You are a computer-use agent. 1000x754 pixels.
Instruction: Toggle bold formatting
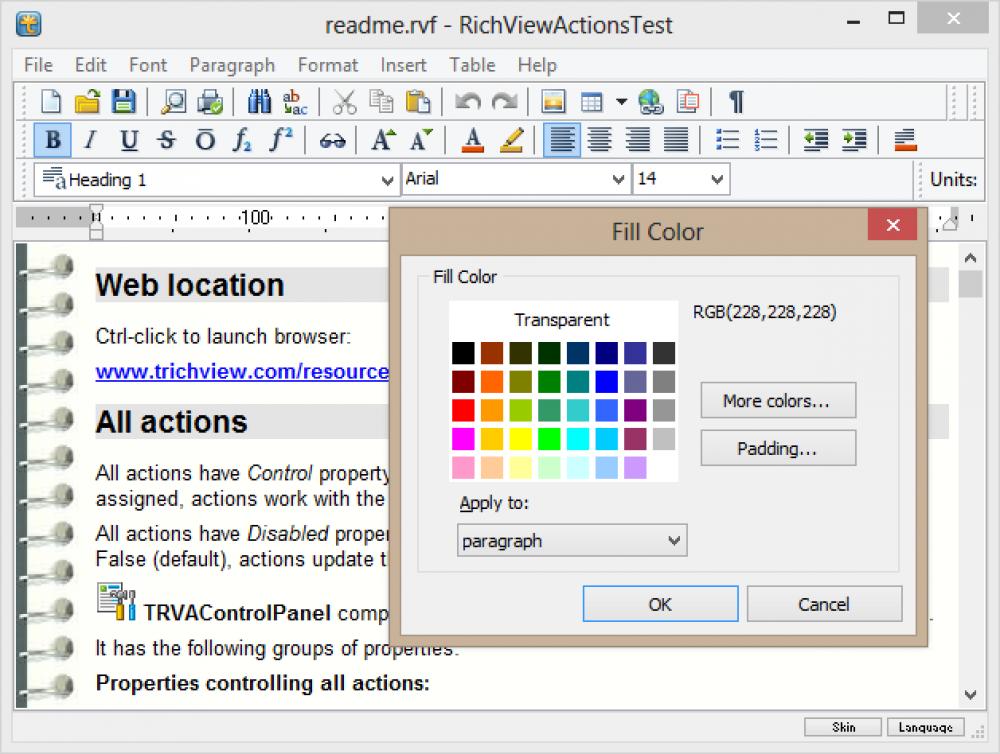pos(51,140)
